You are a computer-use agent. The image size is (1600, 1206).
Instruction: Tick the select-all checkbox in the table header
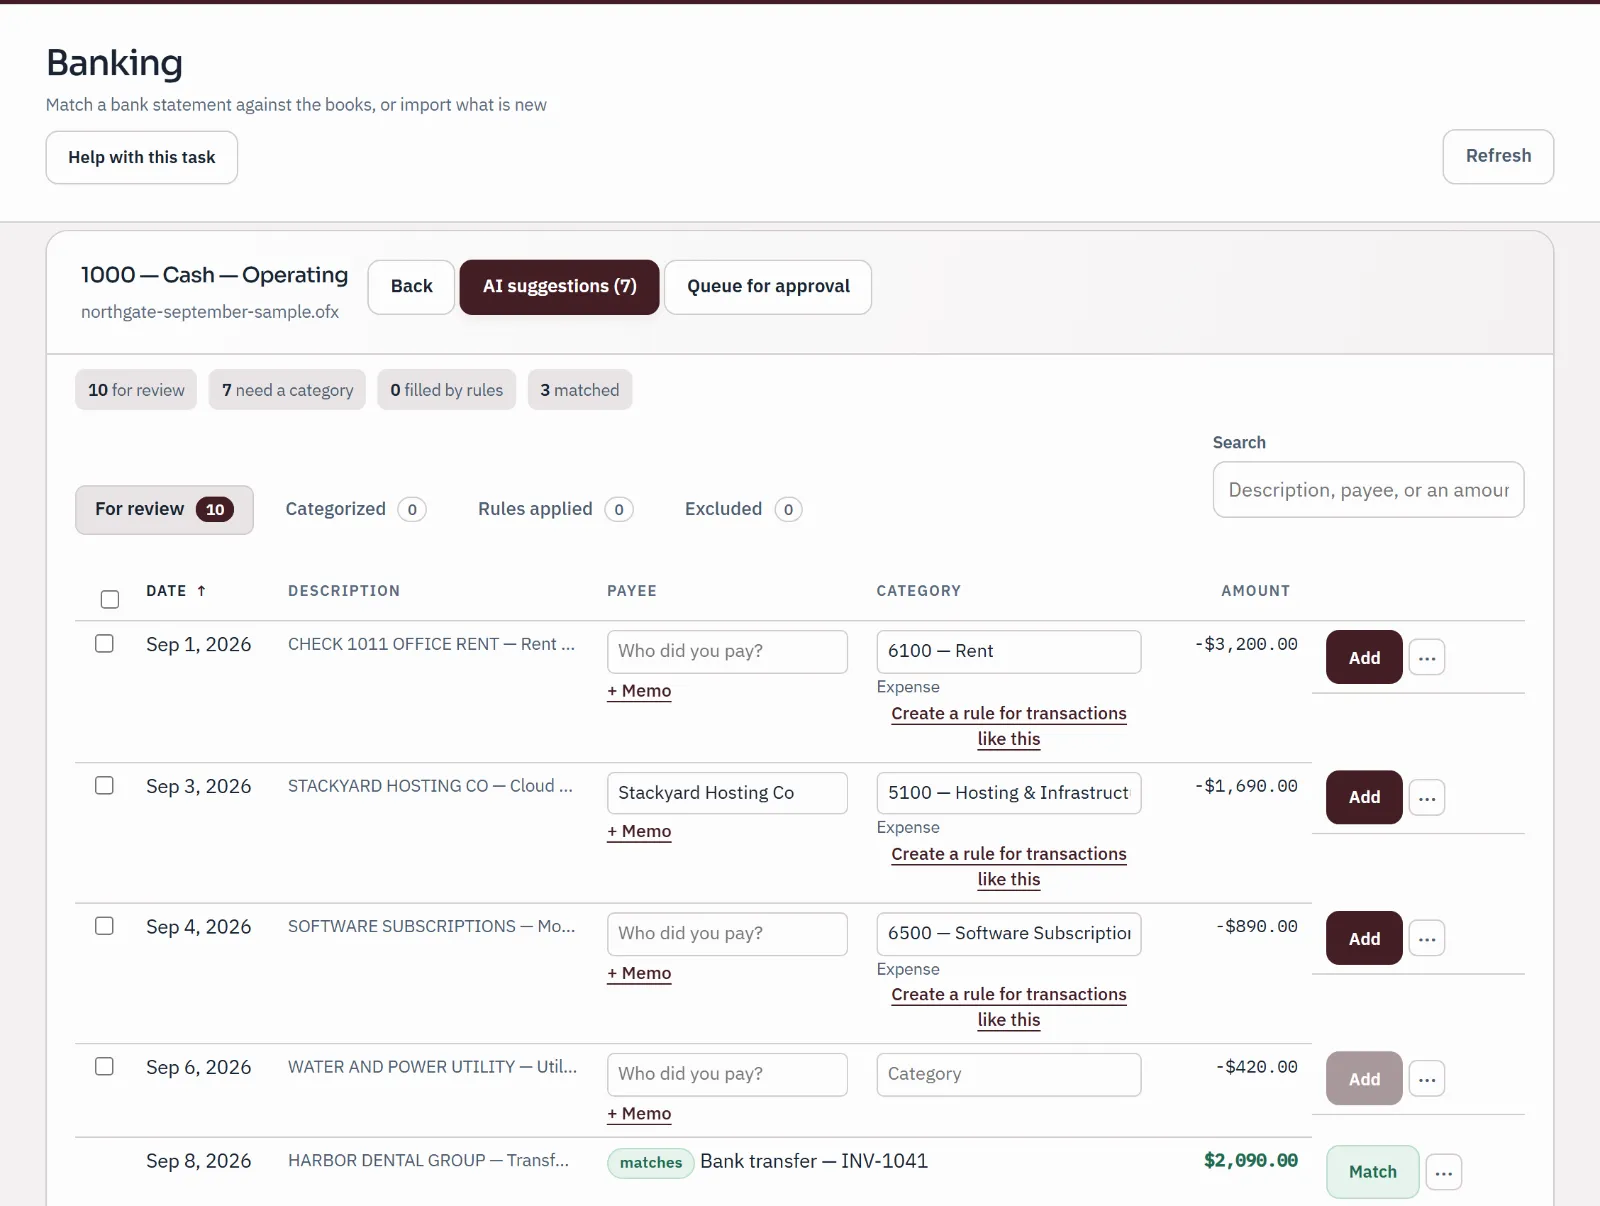tap(110, 599)
